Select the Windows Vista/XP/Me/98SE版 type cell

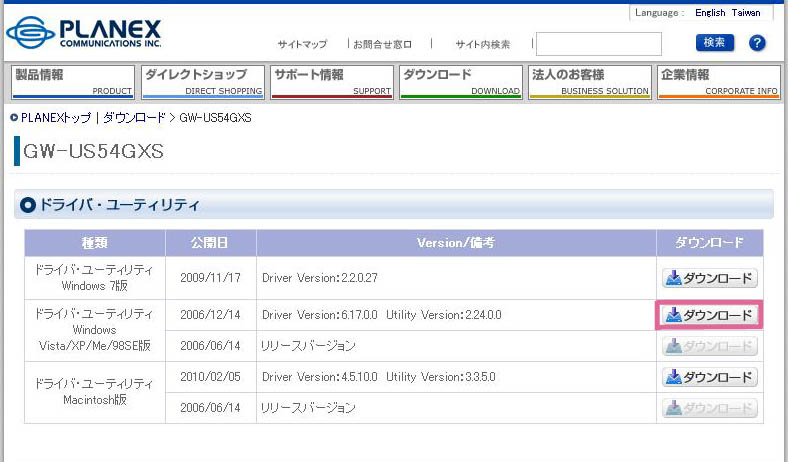tap(94, 330)
